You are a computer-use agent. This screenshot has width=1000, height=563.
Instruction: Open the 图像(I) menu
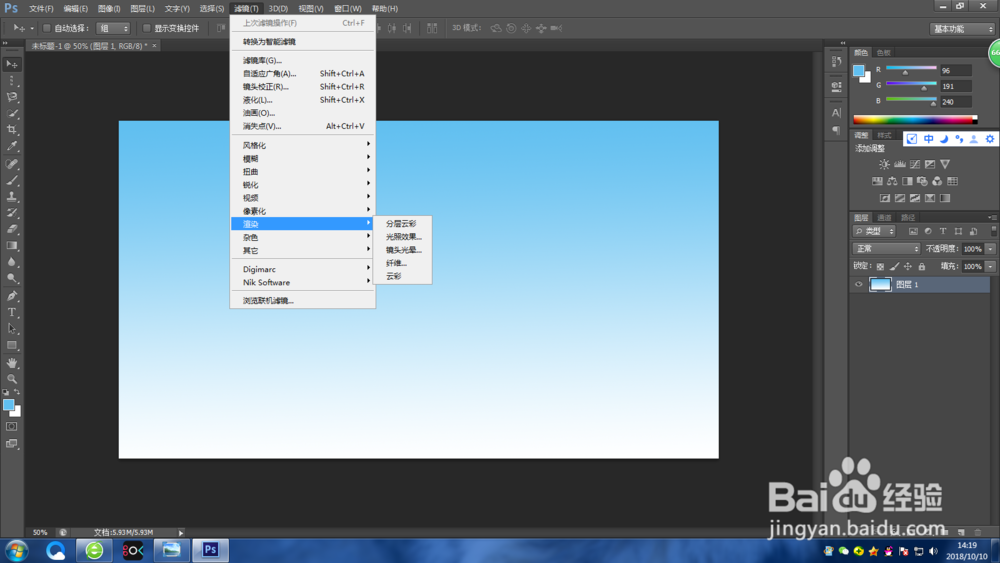[109, 8]
